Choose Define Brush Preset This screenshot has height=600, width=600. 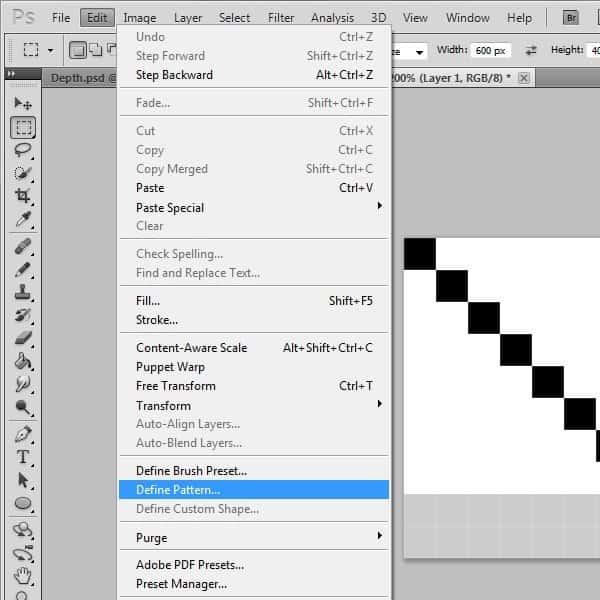(254, 471)
